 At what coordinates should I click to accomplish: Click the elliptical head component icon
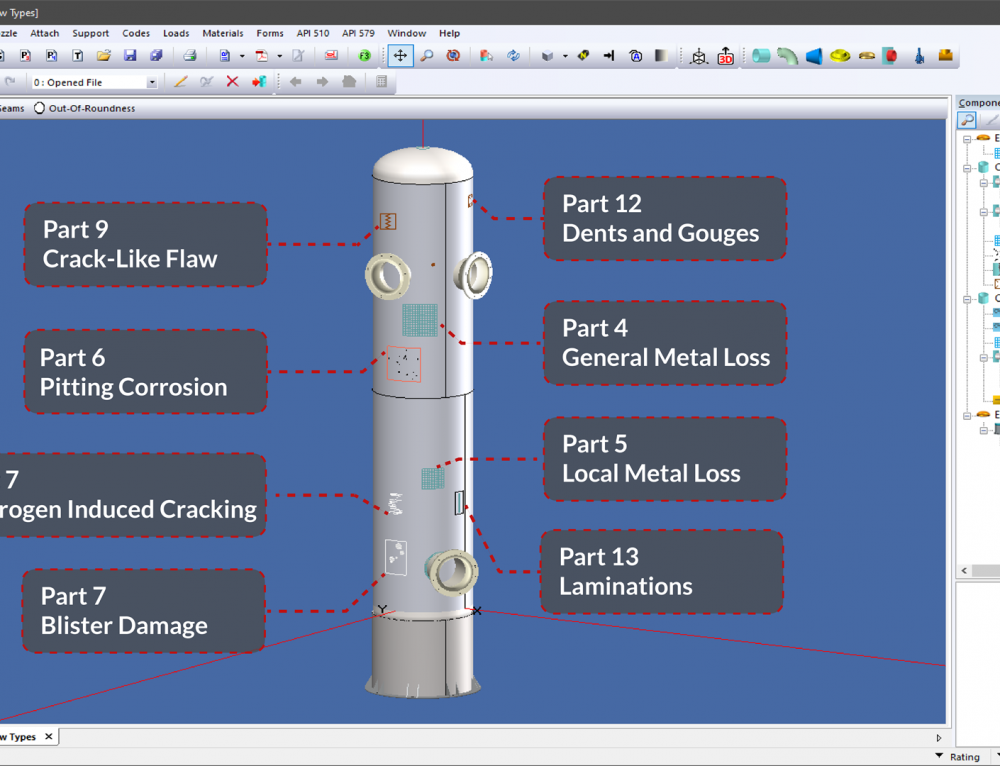click(x=840, y=56)
